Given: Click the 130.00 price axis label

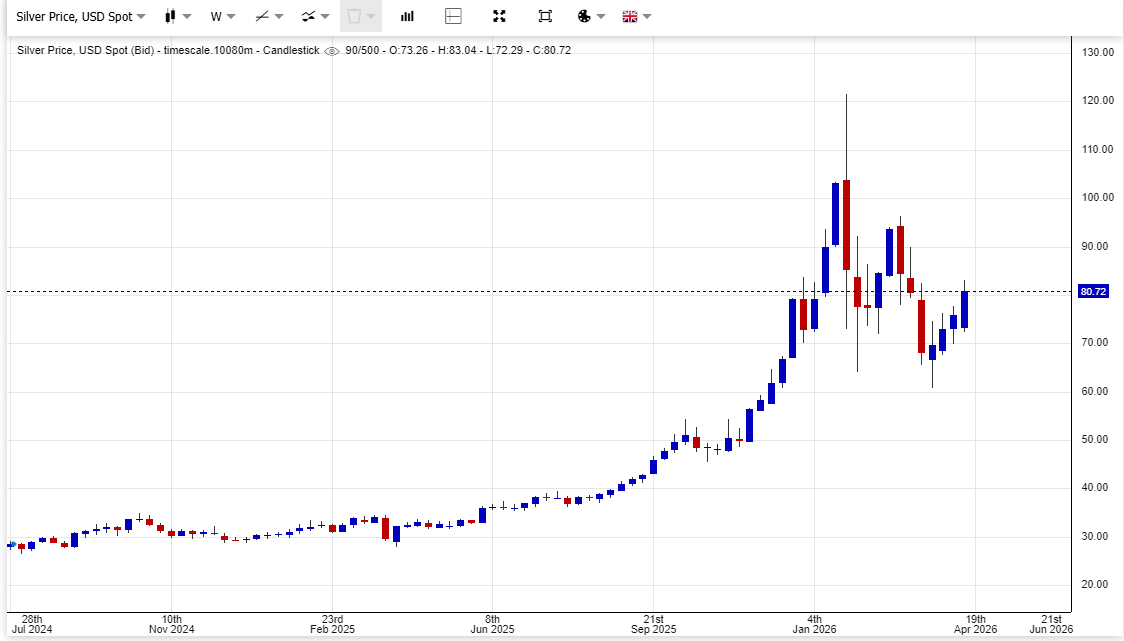Looking at the screenshot, I should tap(1098, 52).
